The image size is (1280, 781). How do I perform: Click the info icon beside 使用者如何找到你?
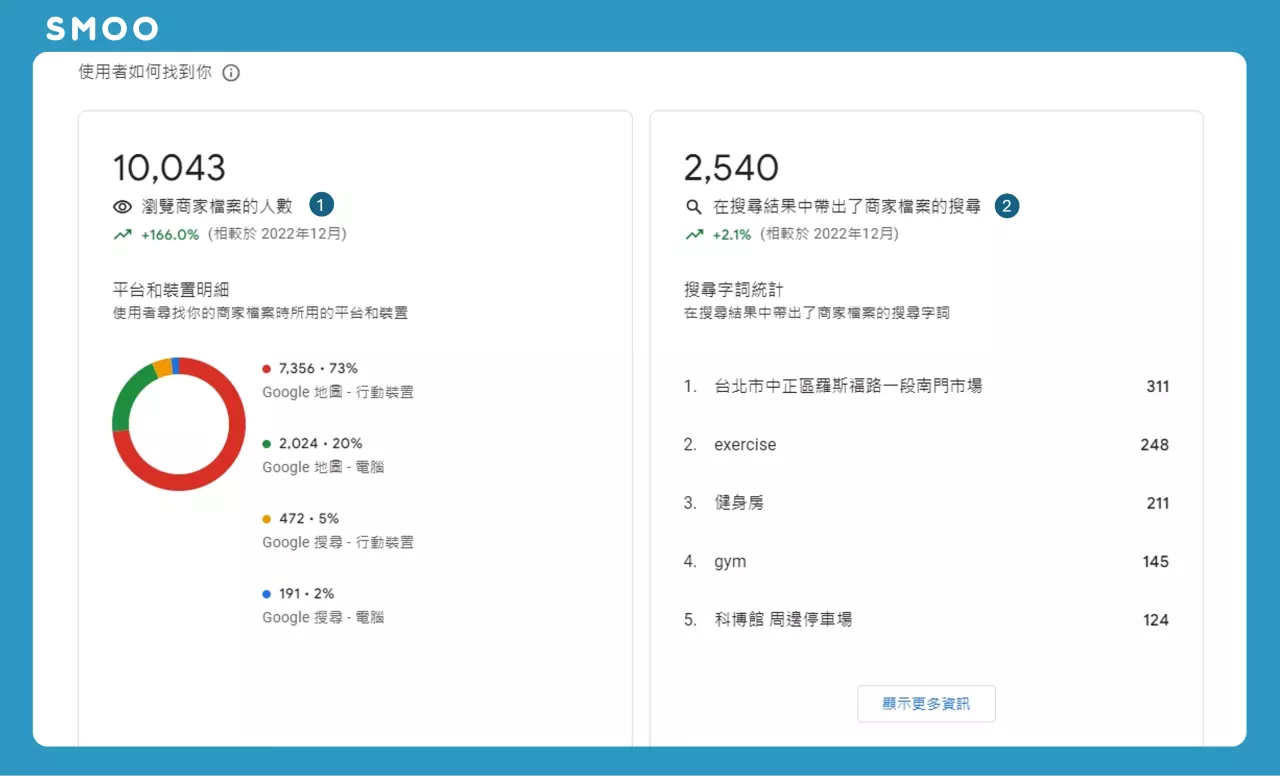(x=231, y=73)
